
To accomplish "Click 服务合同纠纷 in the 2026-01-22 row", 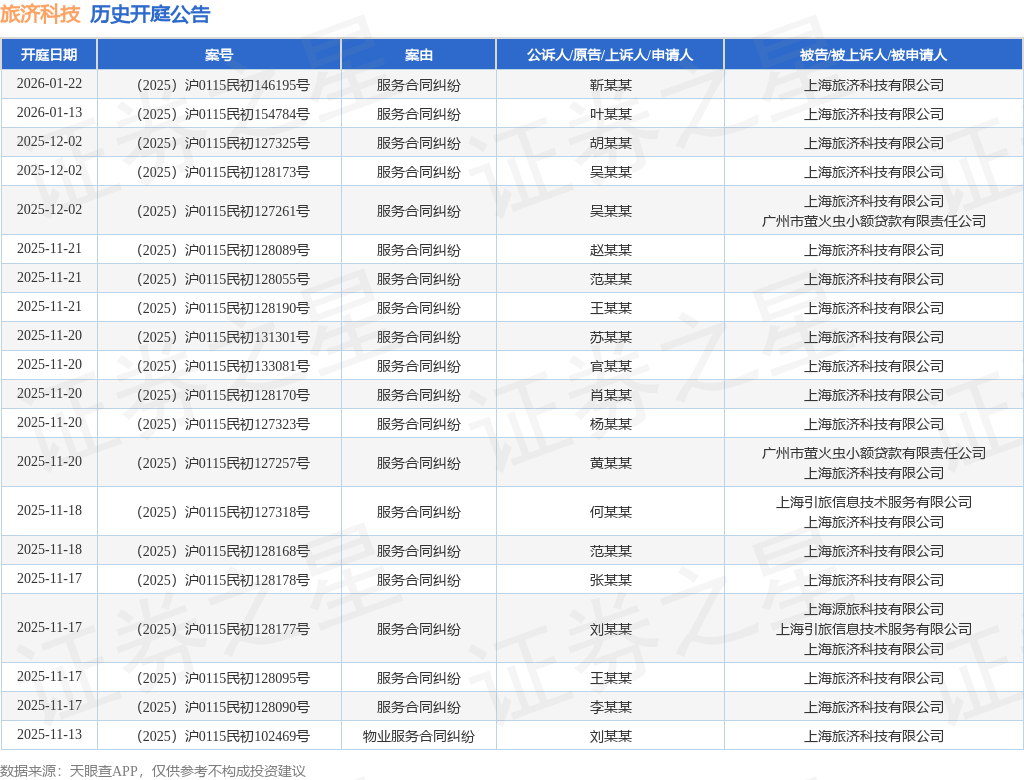I will click(419, 85).
